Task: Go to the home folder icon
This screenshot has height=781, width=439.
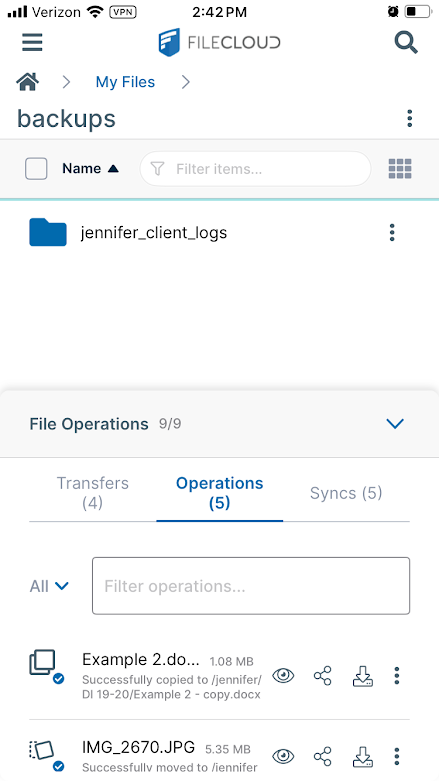Action: (x=28, y=82)
